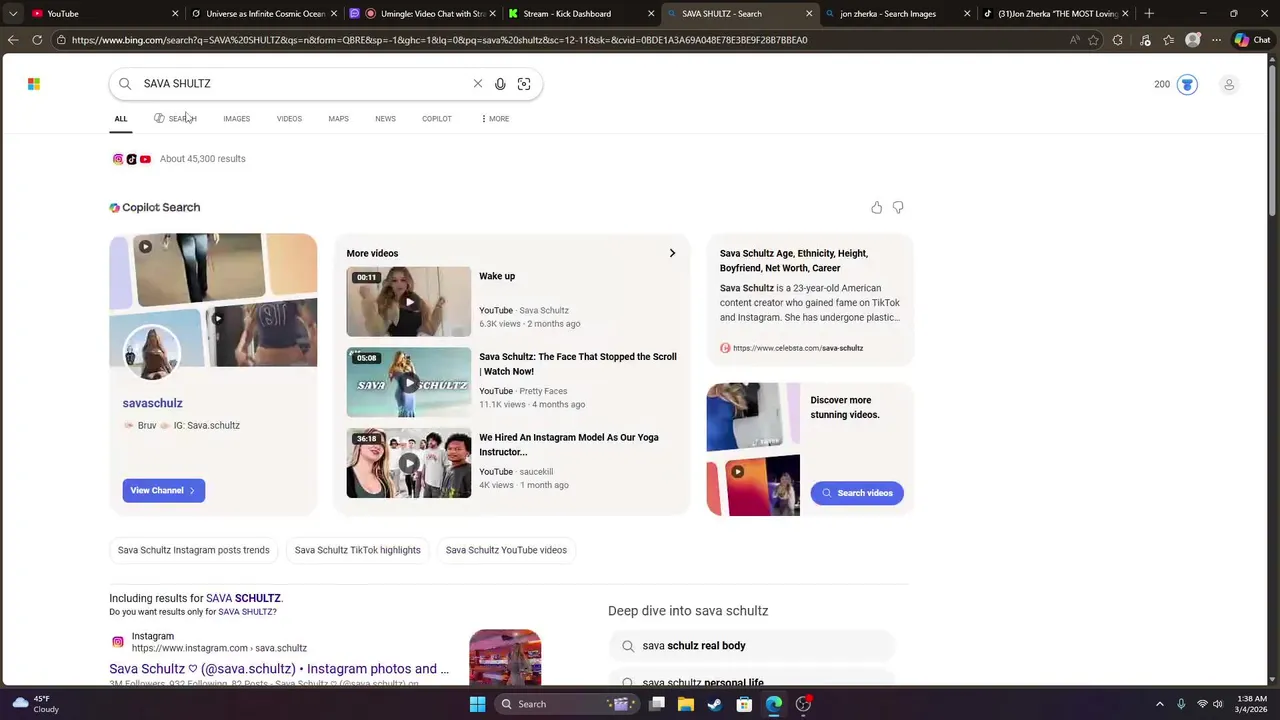
Task: Open visual search camera icon
Action: pos(524,84)
